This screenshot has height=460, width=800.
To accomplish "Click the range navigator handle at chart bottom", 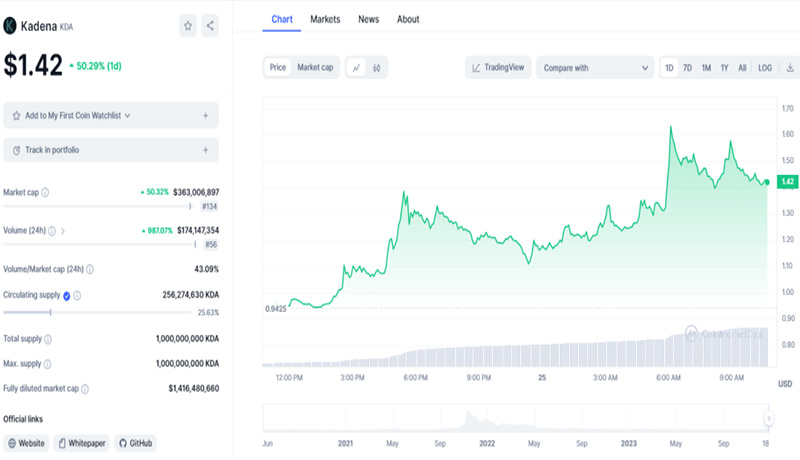I will click(768, 419).
